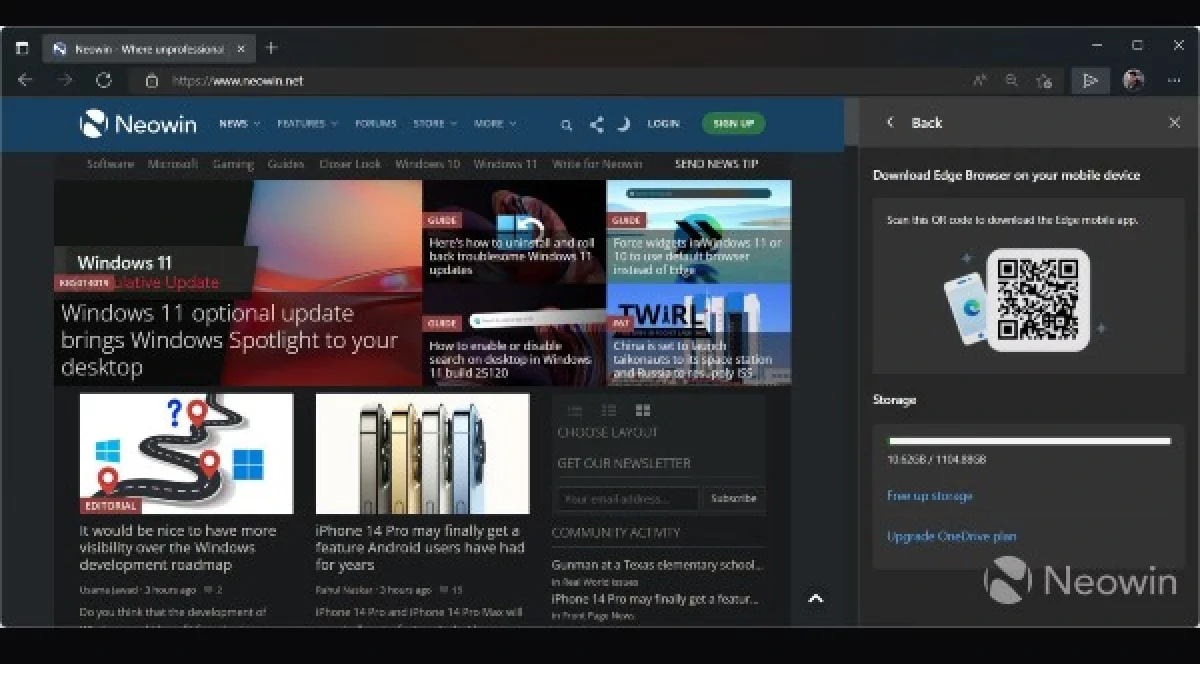
Task: Toggle the Drop send panel icon
Action: (1090, 81)
